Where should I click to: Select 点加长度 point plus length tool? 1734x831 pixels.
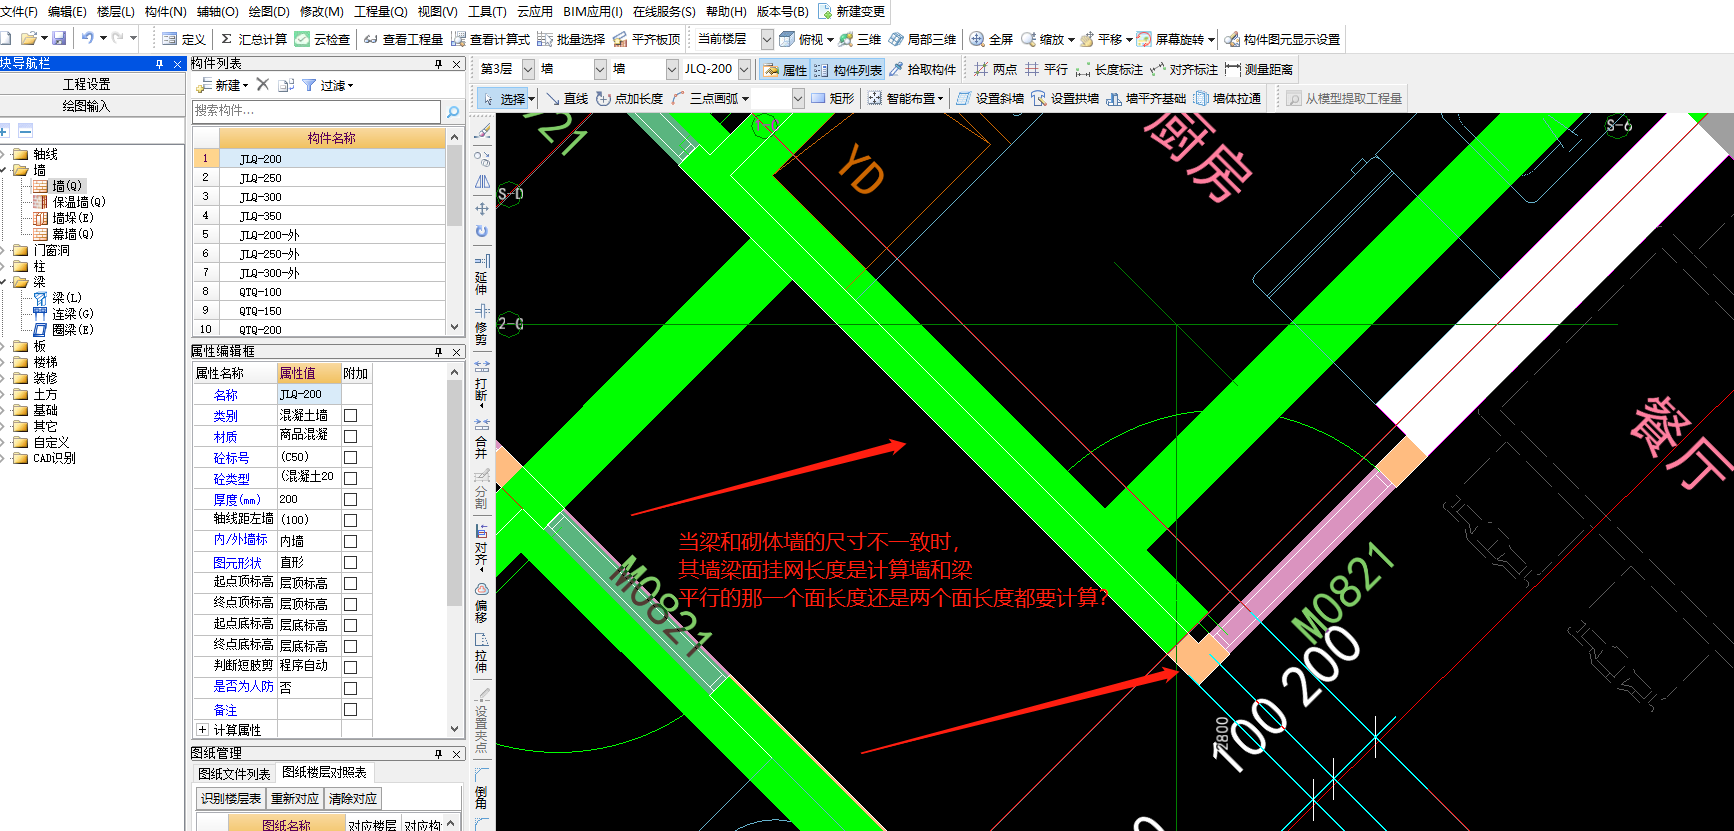click(x=629, y=98)
